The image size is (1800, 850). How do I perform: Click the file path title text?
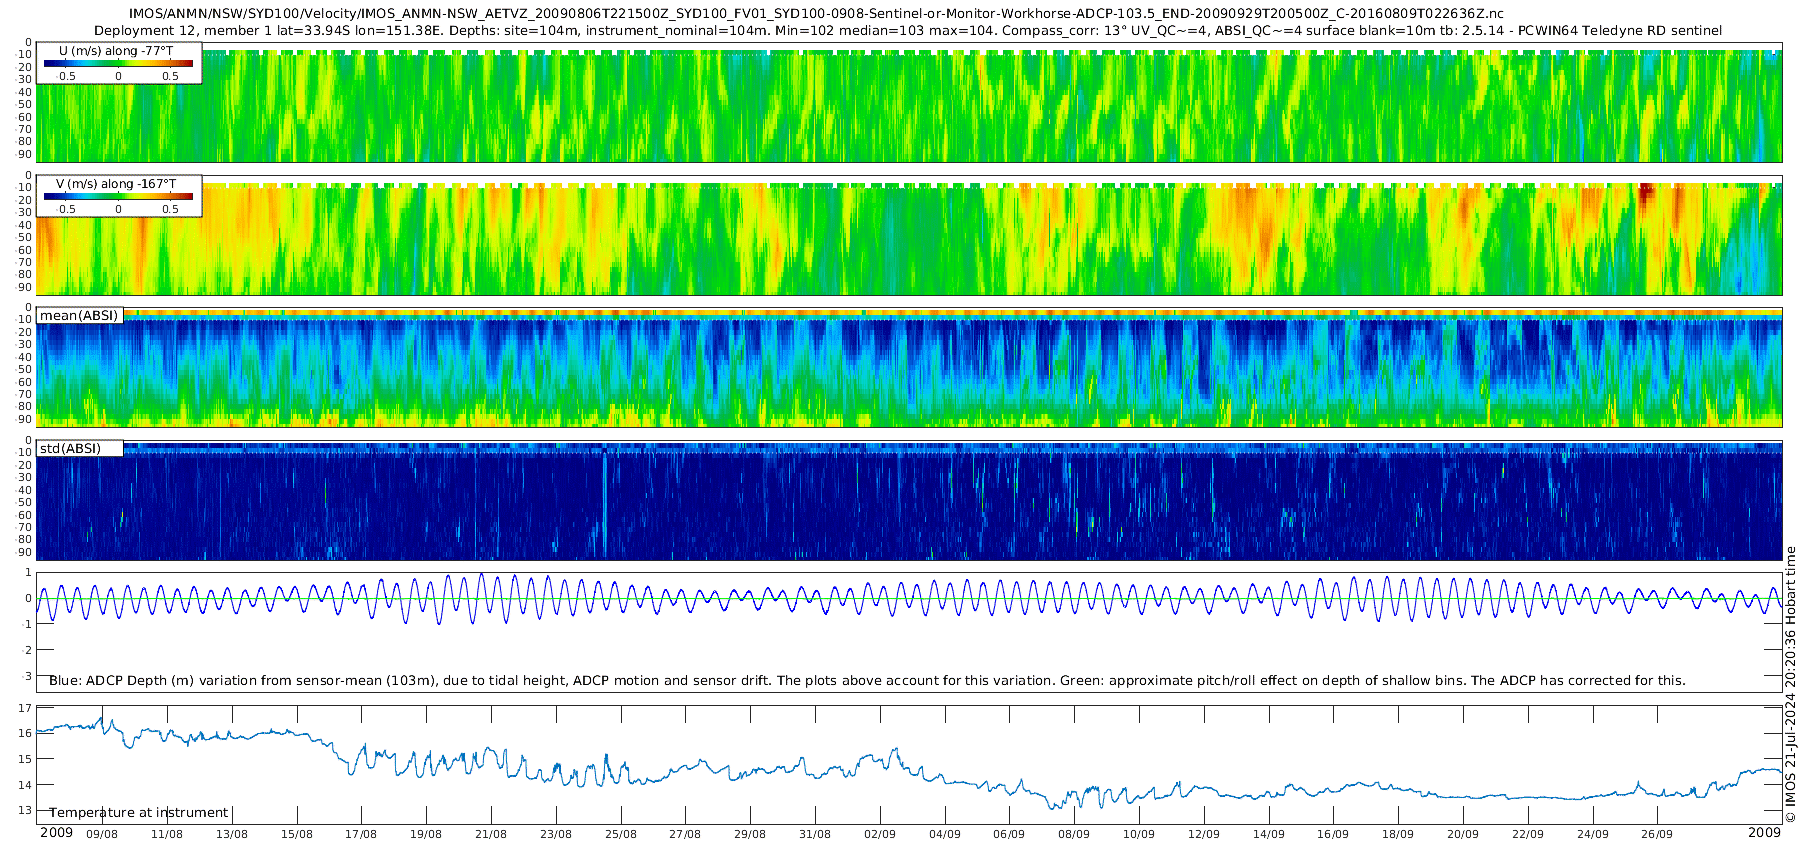click(816, 13)
